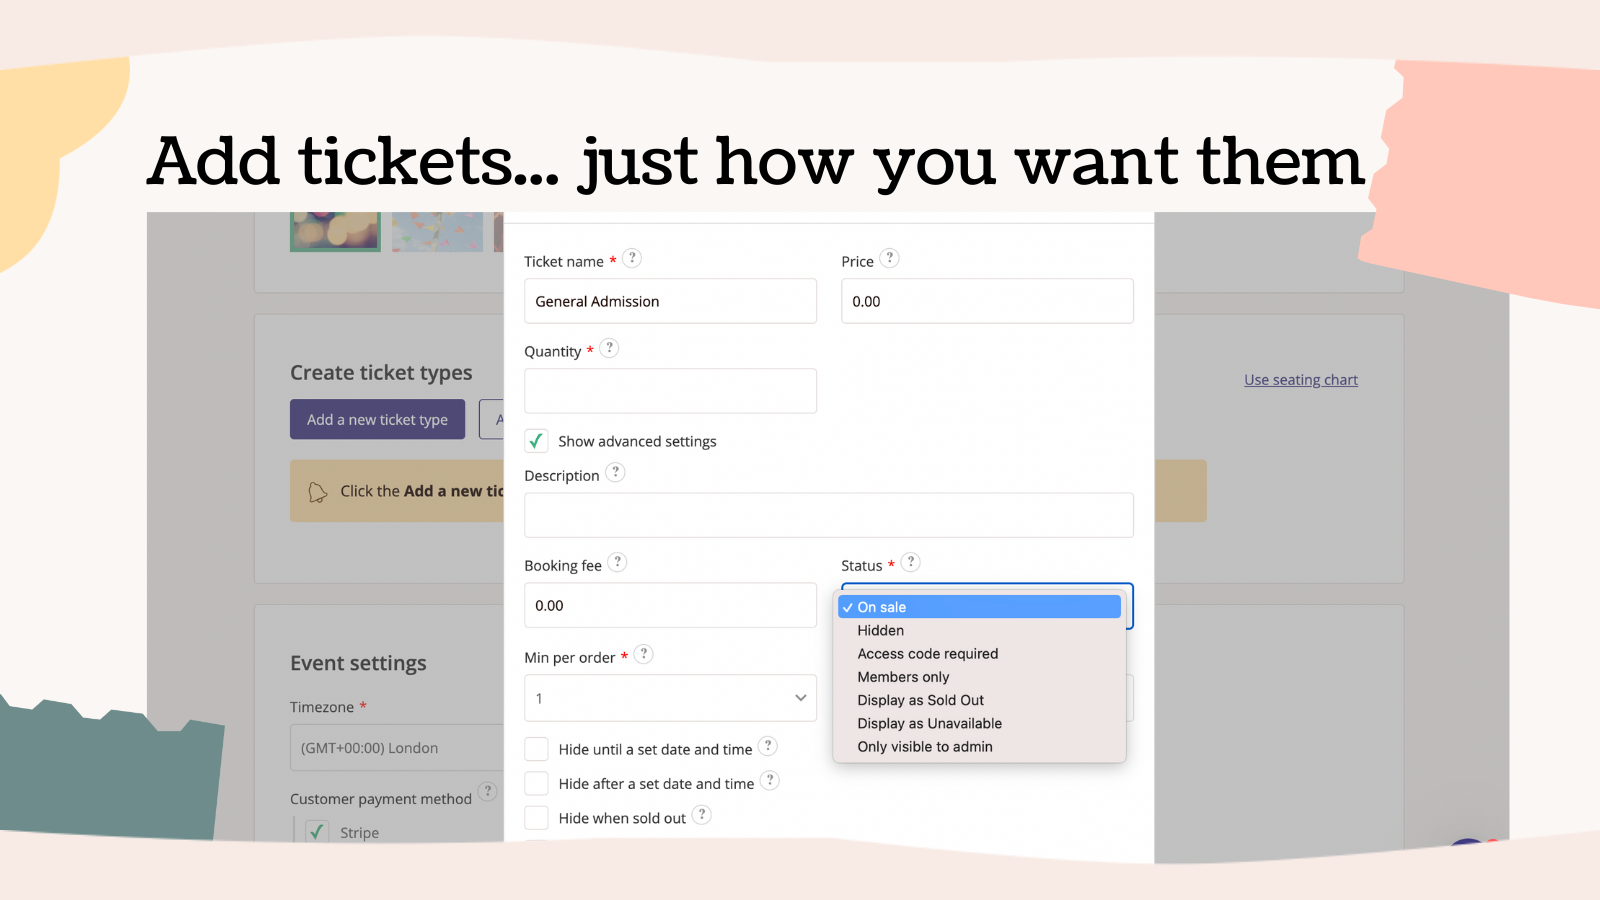The height and width of the screenshot is (900, 1600).
Task: Click the Price help icon
Action: pyautogui.click(x=888, y=258)
